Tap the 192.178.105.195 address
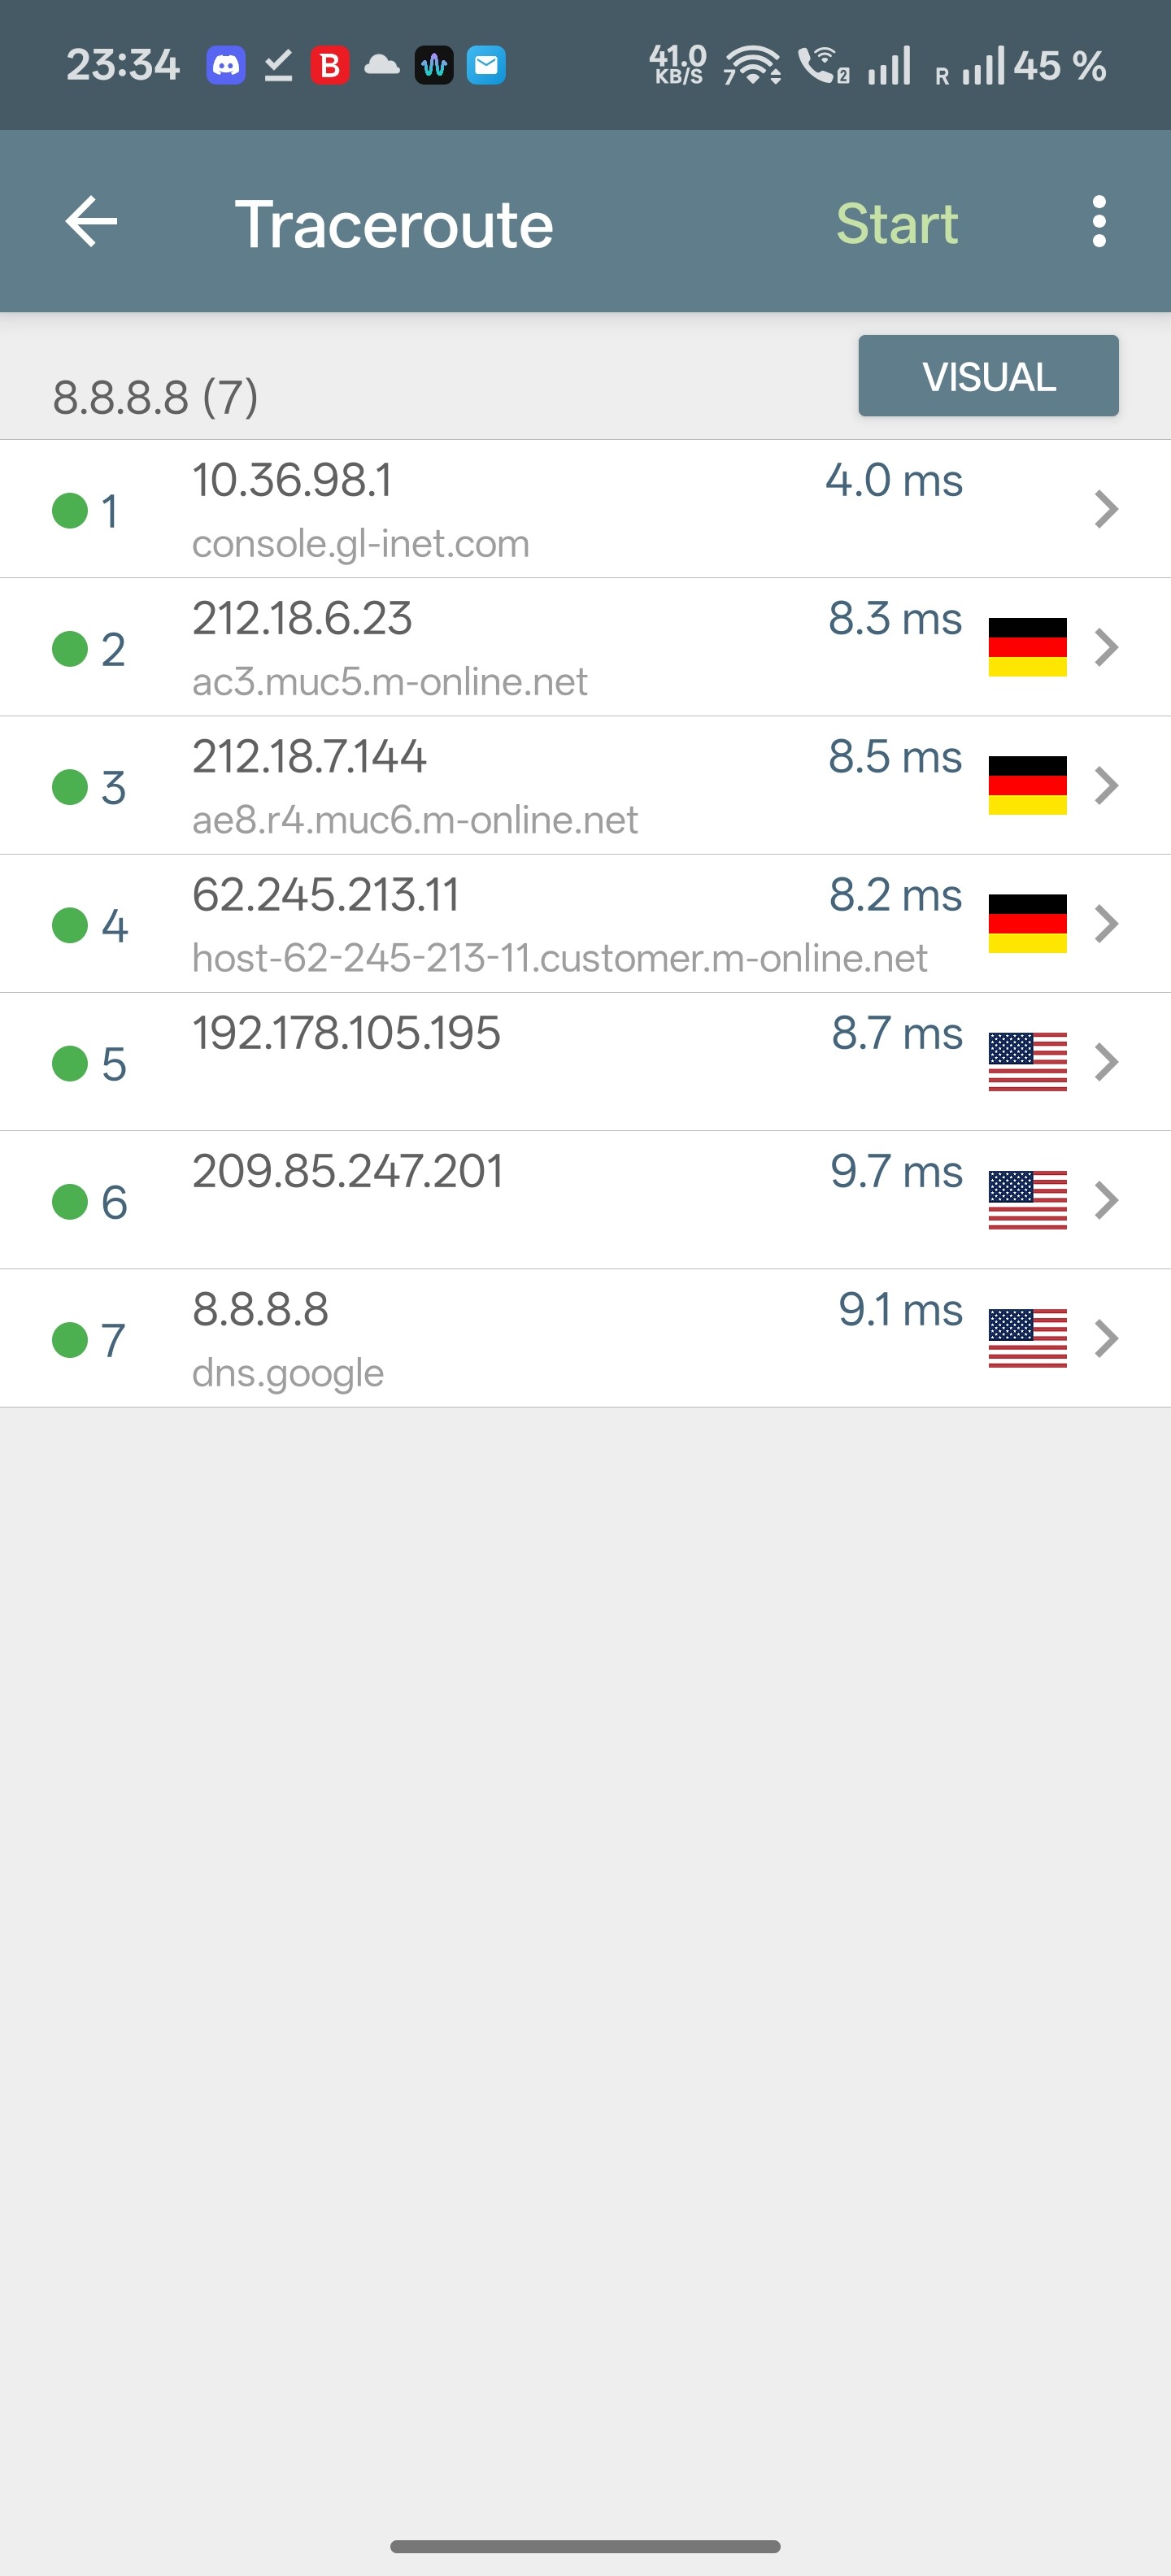The height and width of the screenshot is (2576, 1171). pyautogui.click(x=346, y=1033)
